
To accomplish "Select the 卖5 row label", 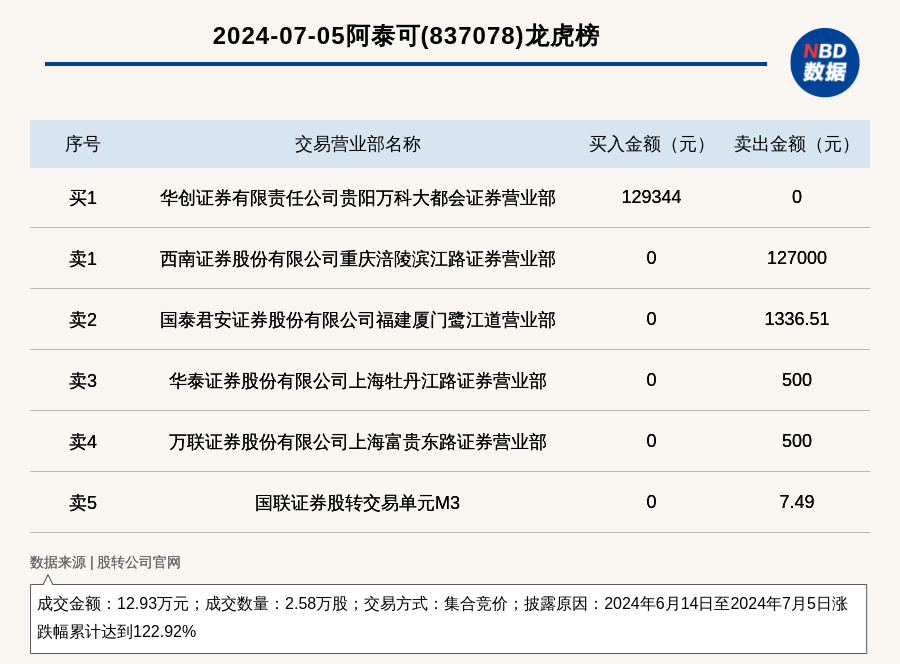I will coord(83,503).
